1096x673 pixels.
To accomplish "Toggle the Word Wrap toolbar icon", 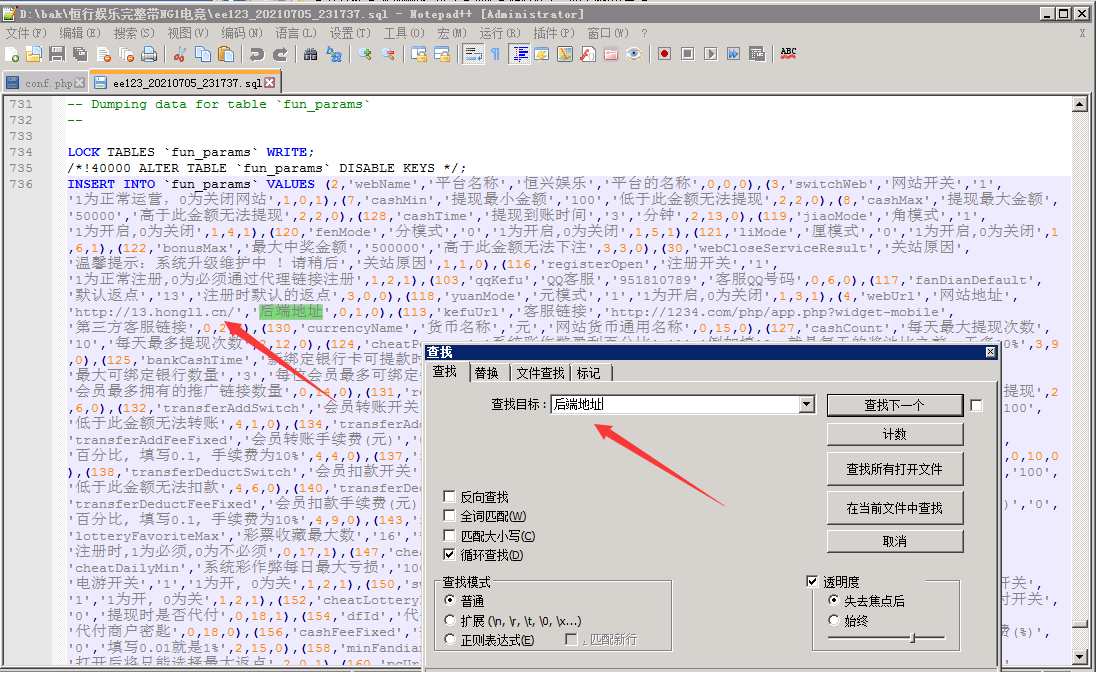I will [x=473, y=55].
